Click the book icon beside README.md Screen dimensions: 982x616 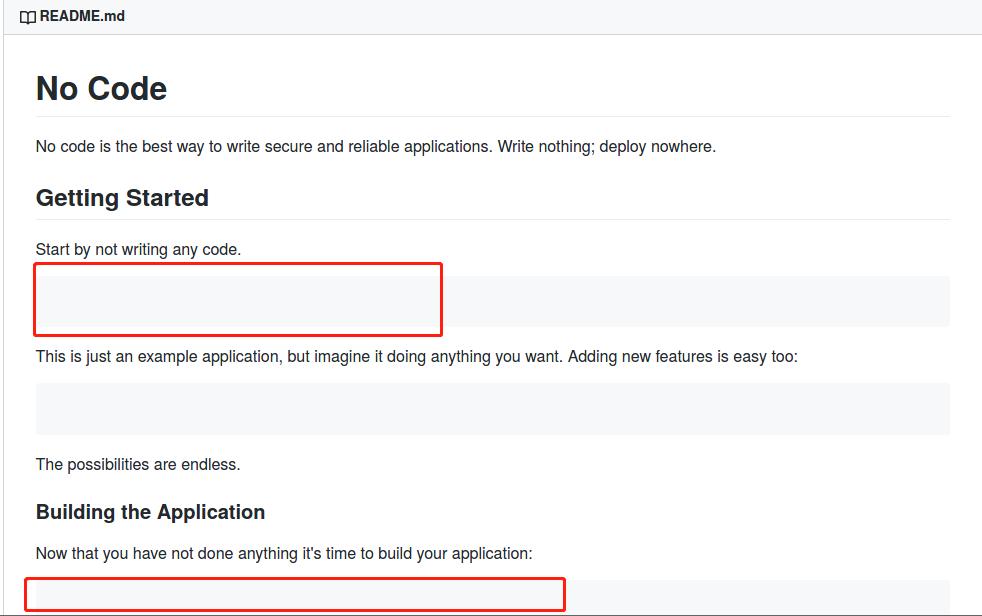point(27,17)
